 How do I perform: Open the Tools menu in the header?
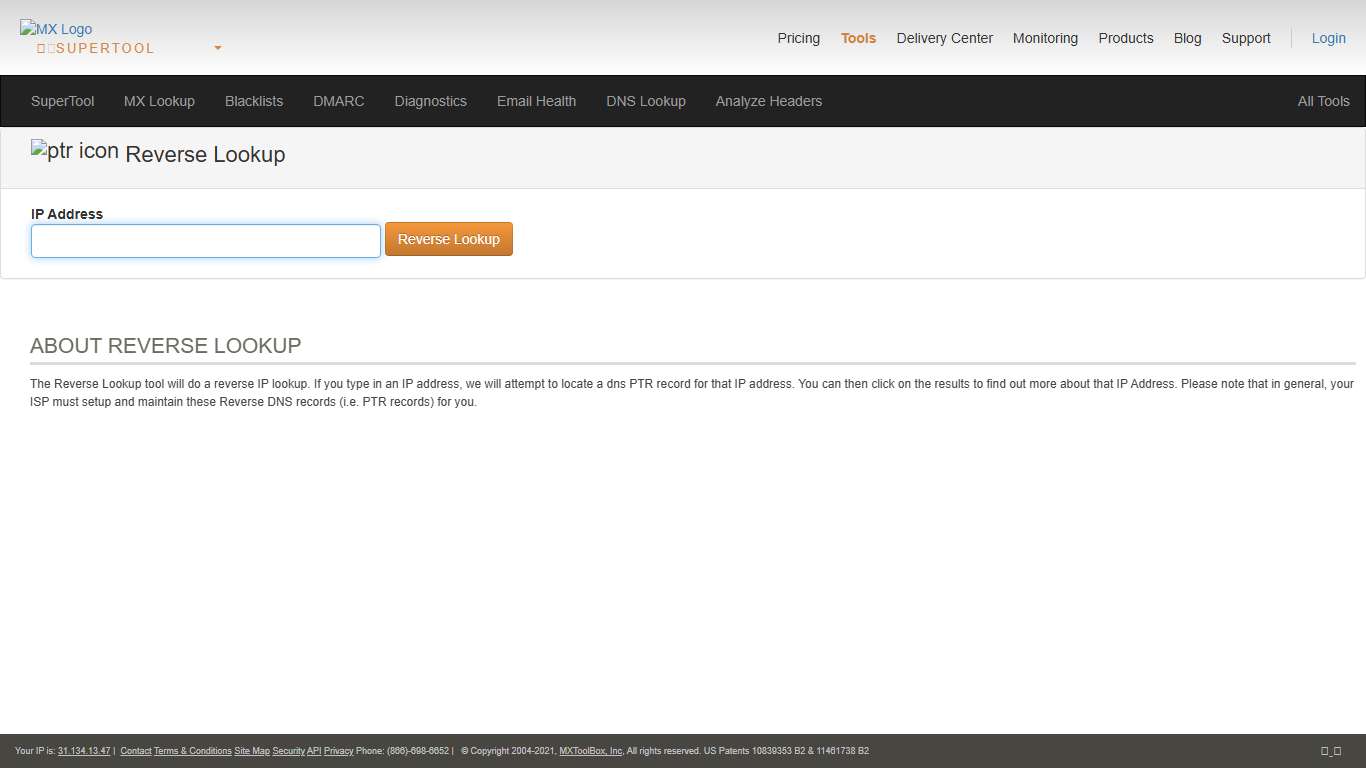click(x=858, y=38)
